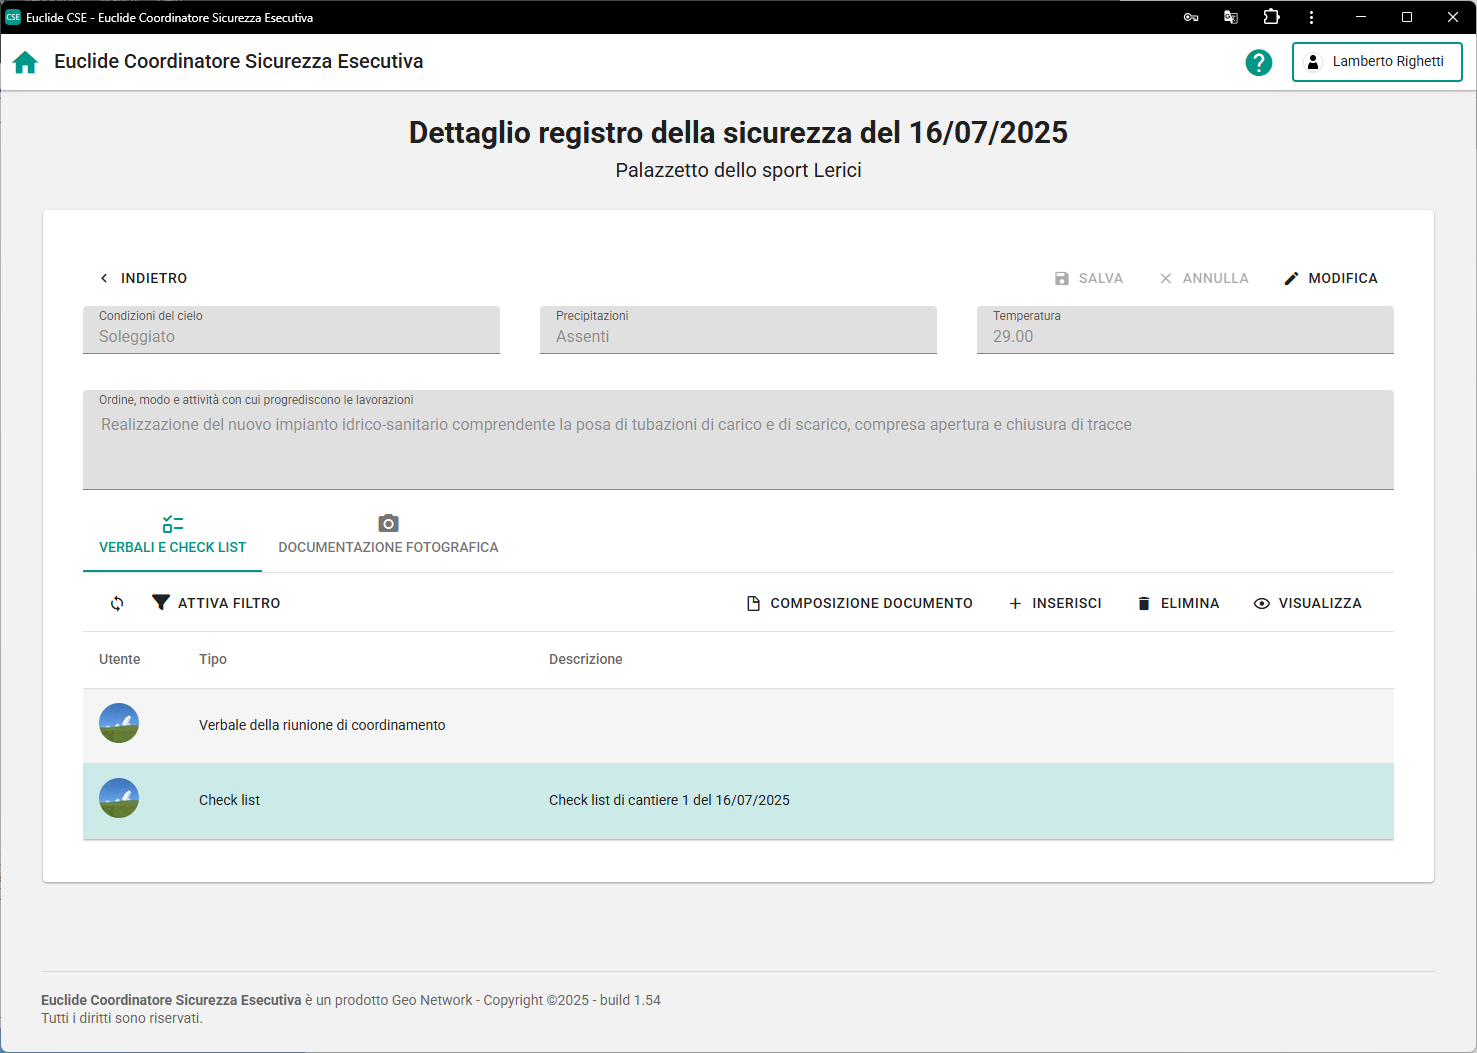Select avatar of the Check list row
This screenshot has width=1477, height=1053.
[x=119, y=799]
